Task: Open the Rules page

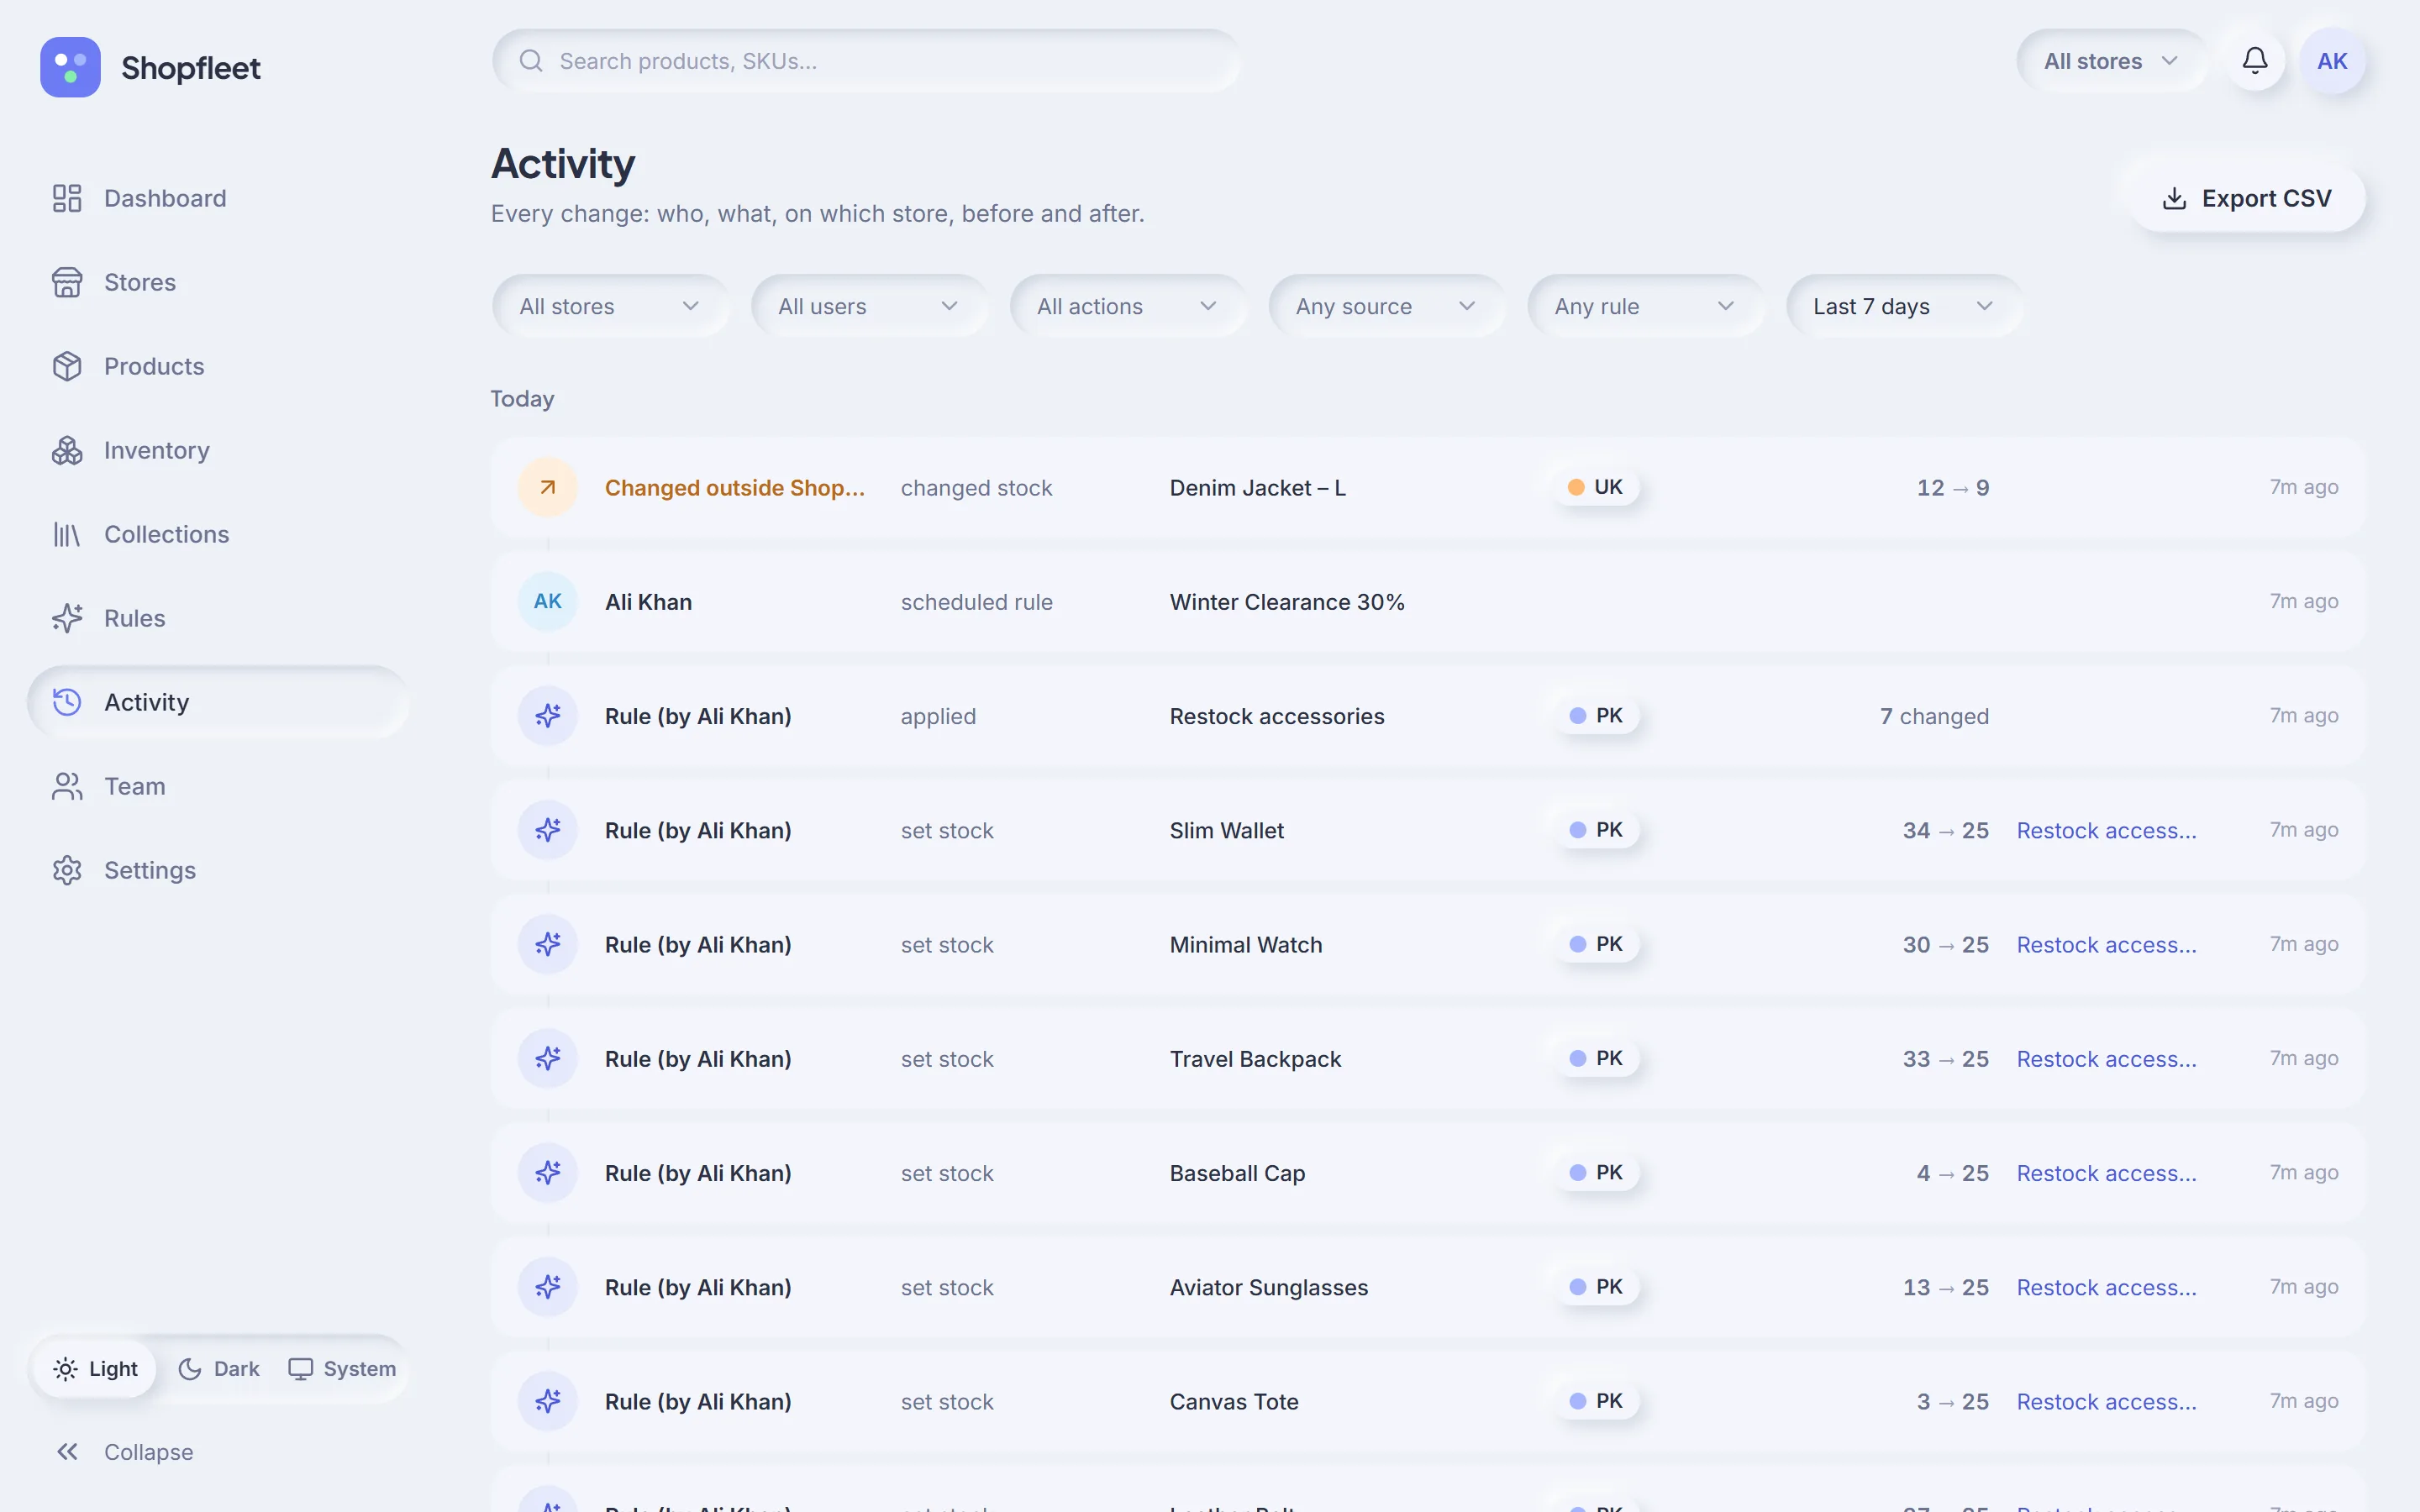Action: pos(217,618)
